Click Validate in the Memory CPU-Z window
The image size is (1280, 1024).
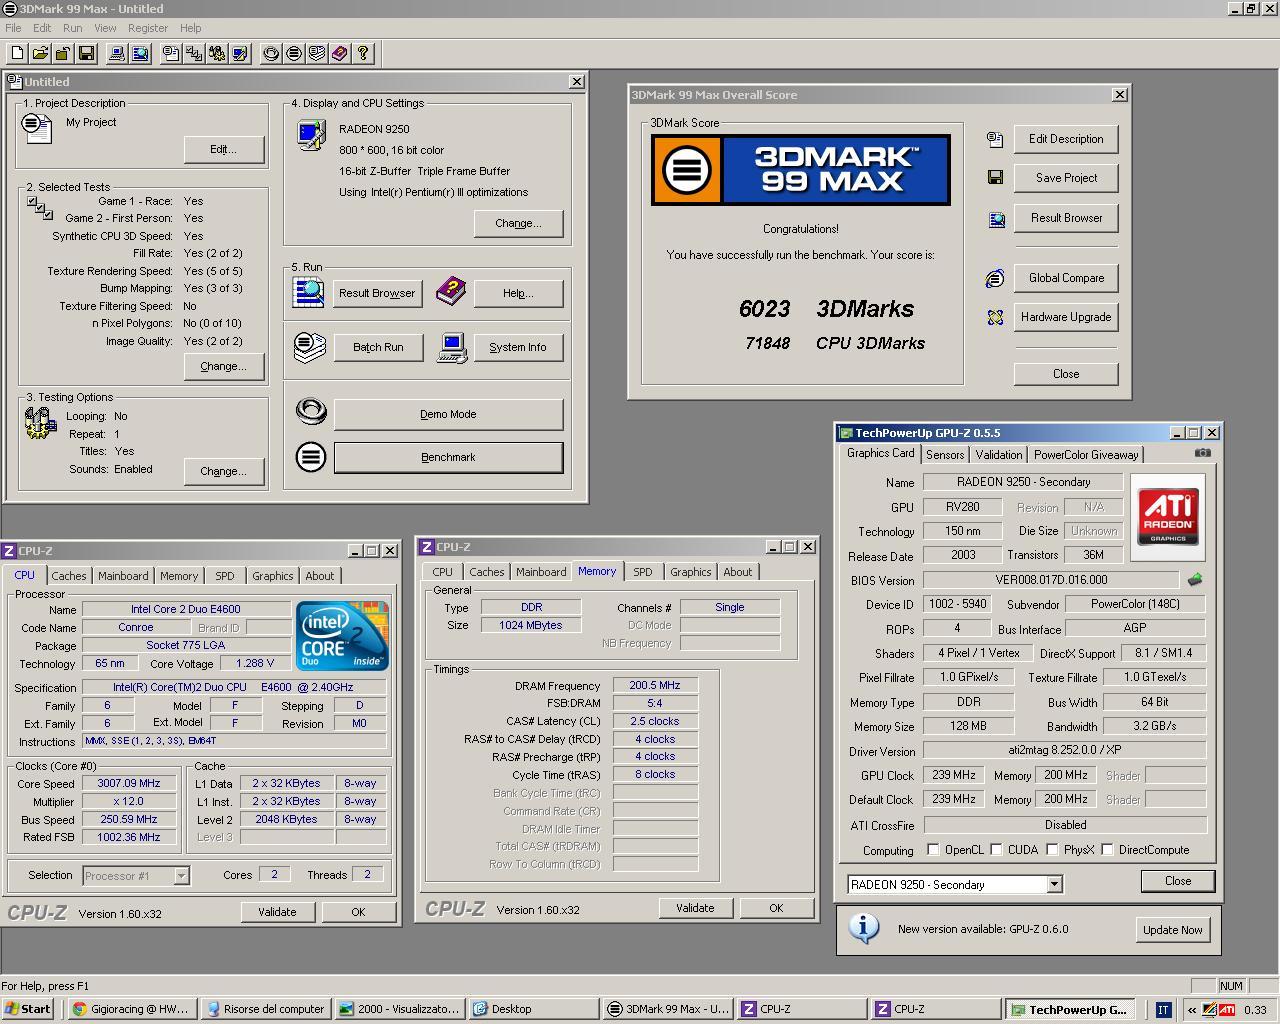[695, 908]
